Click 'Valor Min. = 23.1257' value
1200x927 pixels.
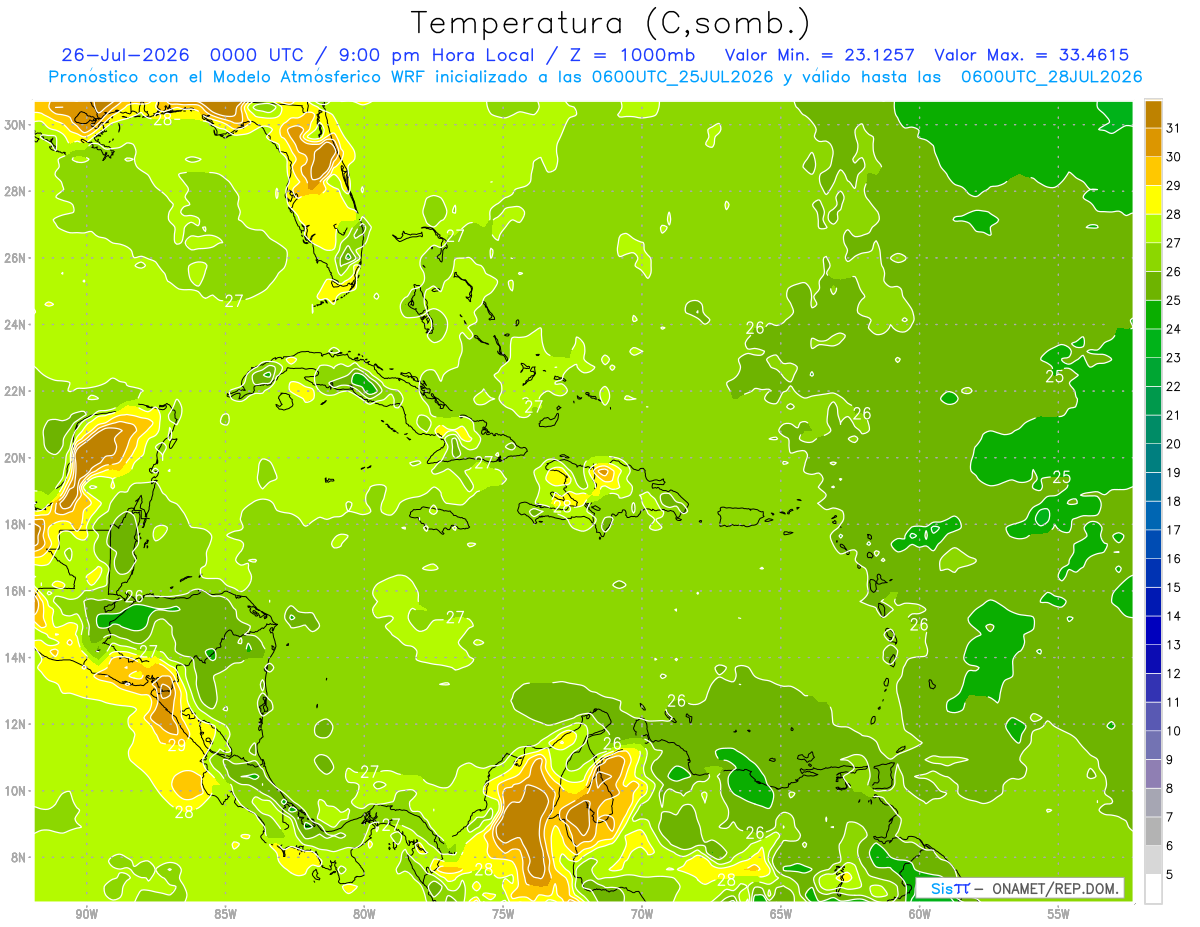(x=820, y=55)
